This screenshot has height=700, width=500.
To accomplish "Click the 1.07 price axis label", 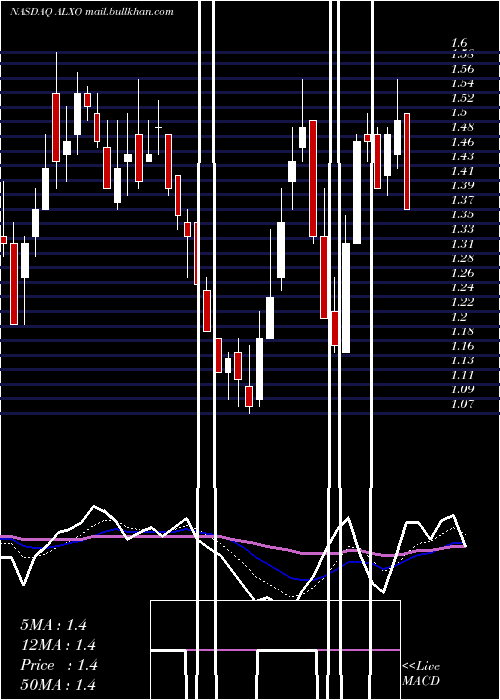I will click(x=462, y=404).
